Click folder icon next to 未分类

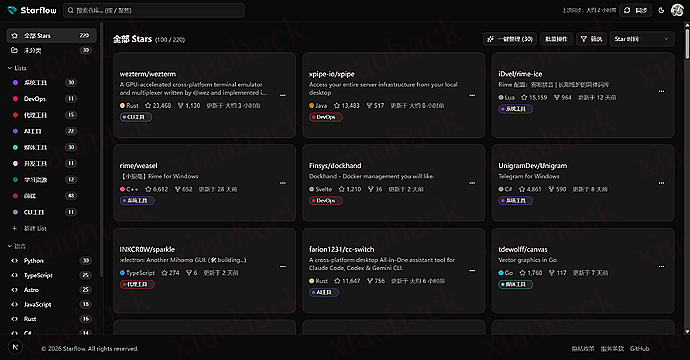tap(15, 51)
